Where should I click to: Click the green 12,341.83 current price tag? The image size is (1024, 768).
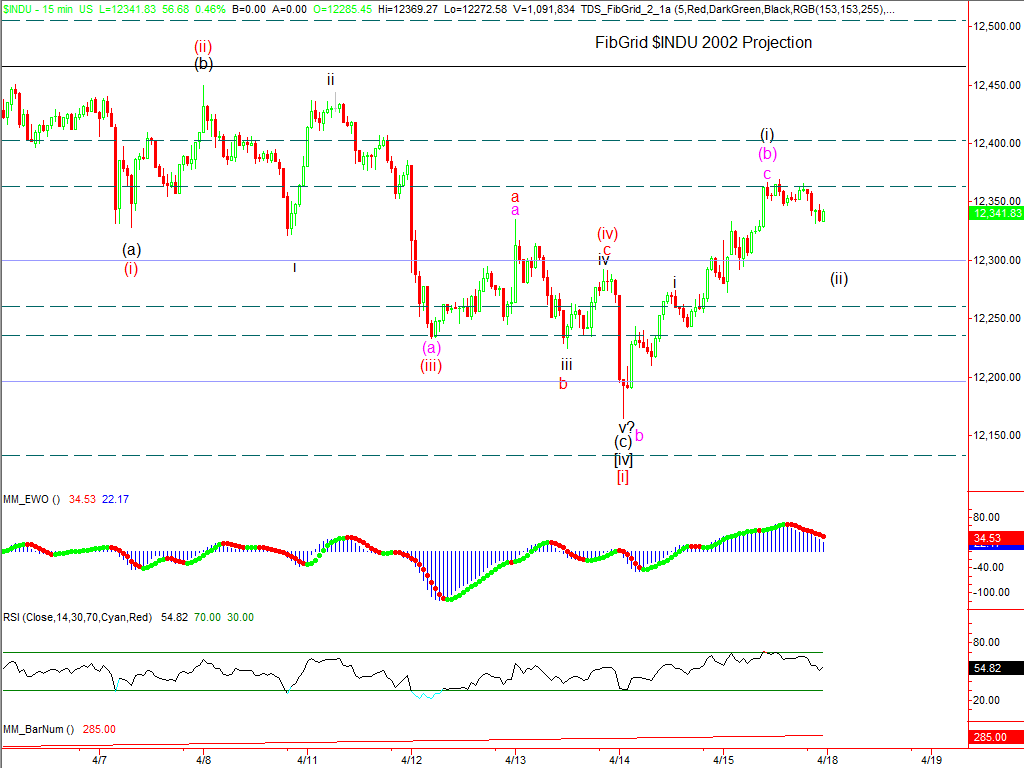[x=996, y=213]
